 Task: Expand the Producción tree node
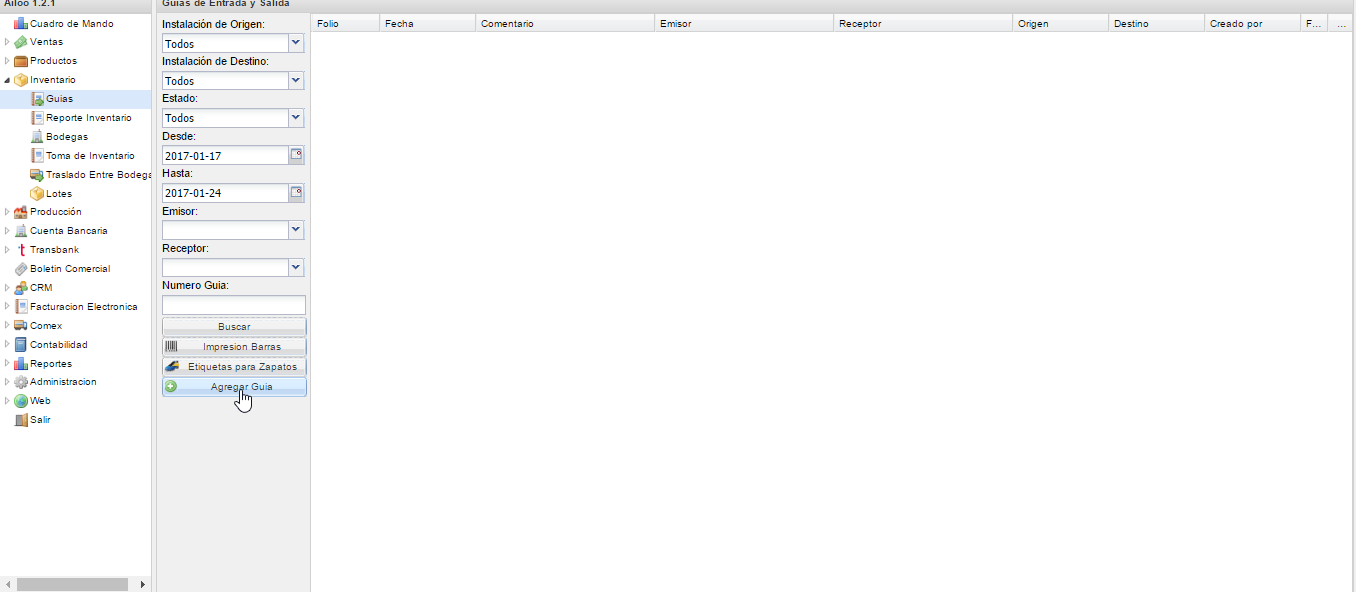pos(7,212)
